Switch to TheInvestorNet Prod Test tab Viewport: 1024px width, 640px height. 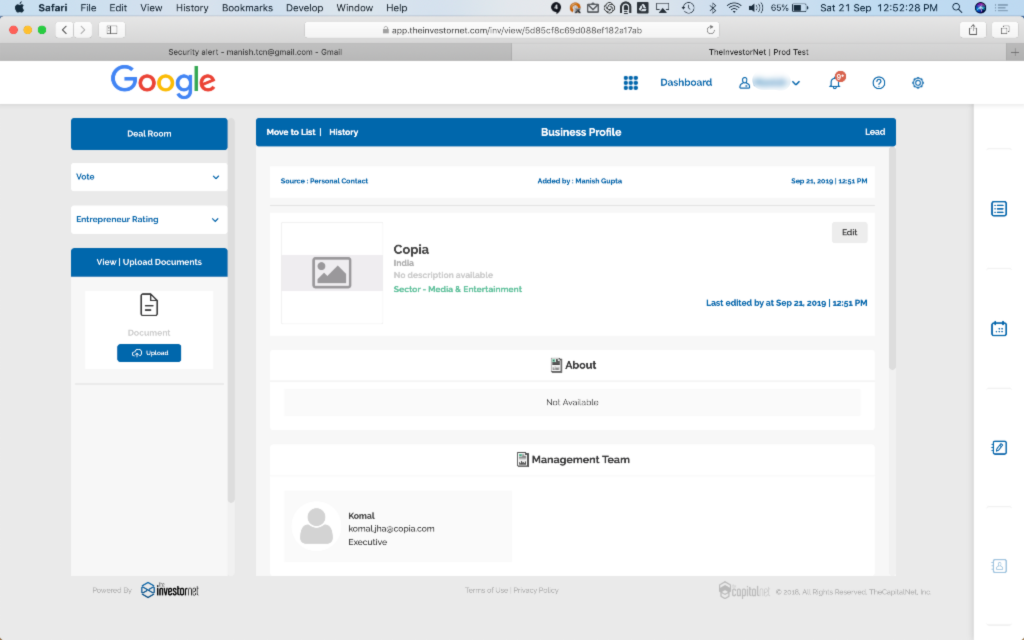[759, 52]
